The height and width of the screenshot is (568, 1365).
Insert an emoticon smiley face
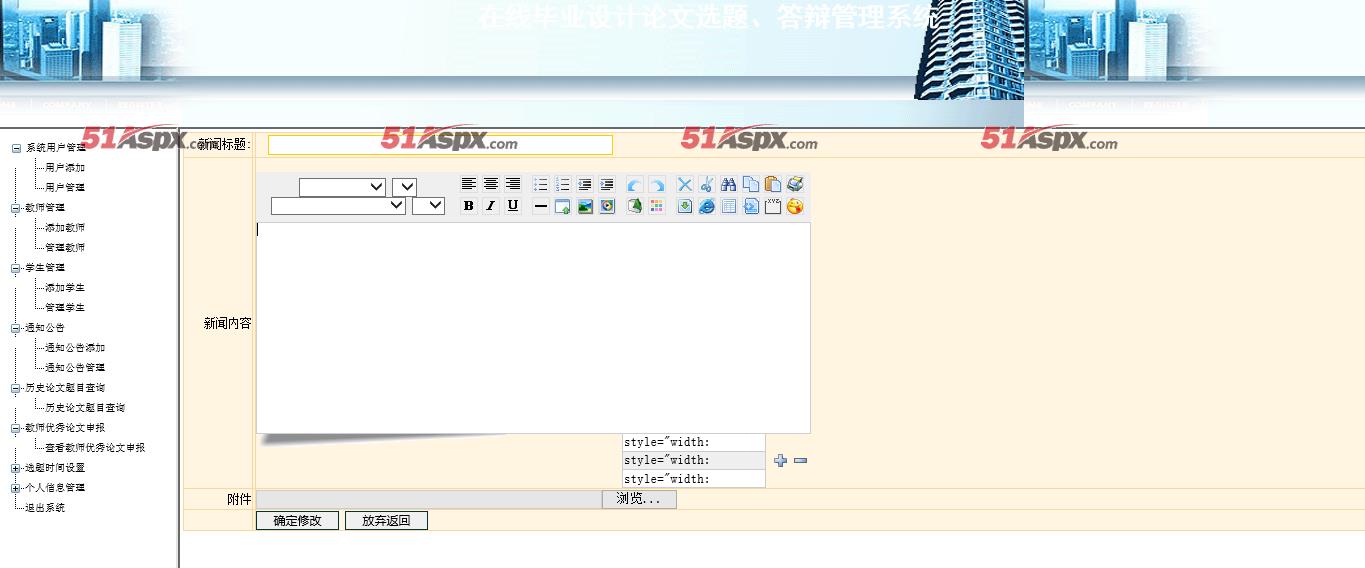pyautogui.click(x=794, y=206)
